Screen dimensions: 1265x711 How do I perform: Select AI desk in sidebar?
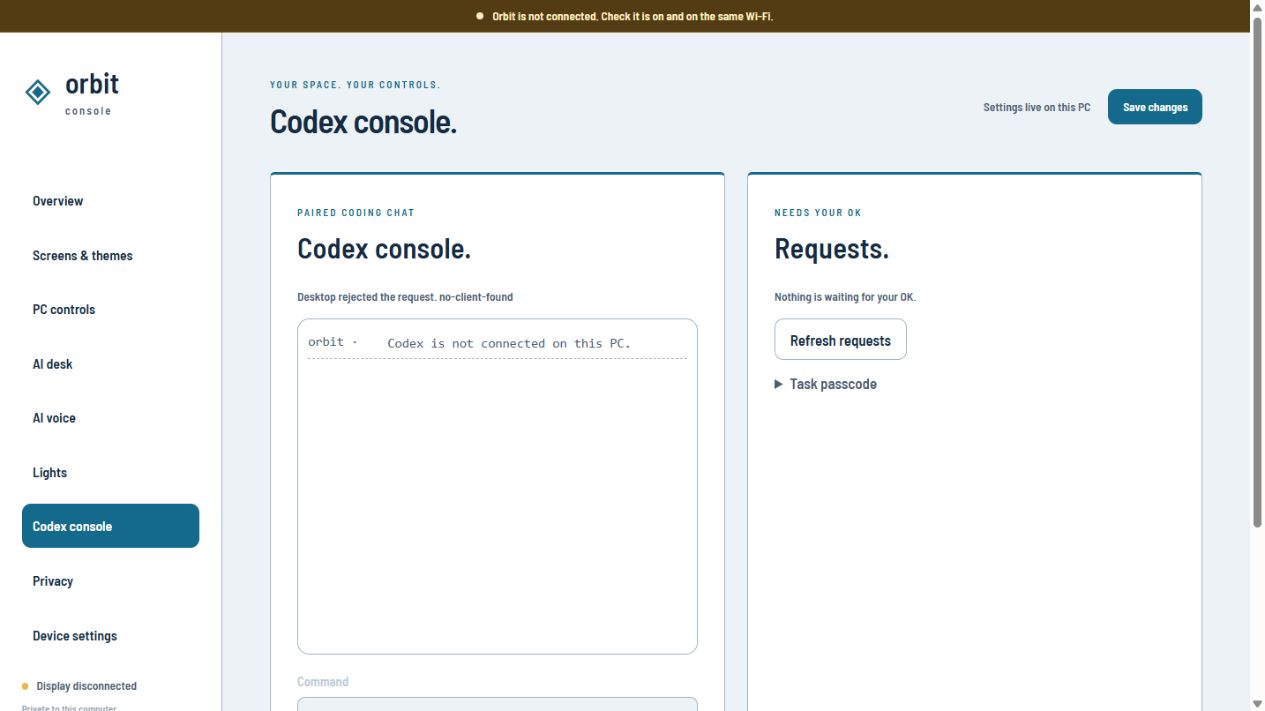pos(110,364)
